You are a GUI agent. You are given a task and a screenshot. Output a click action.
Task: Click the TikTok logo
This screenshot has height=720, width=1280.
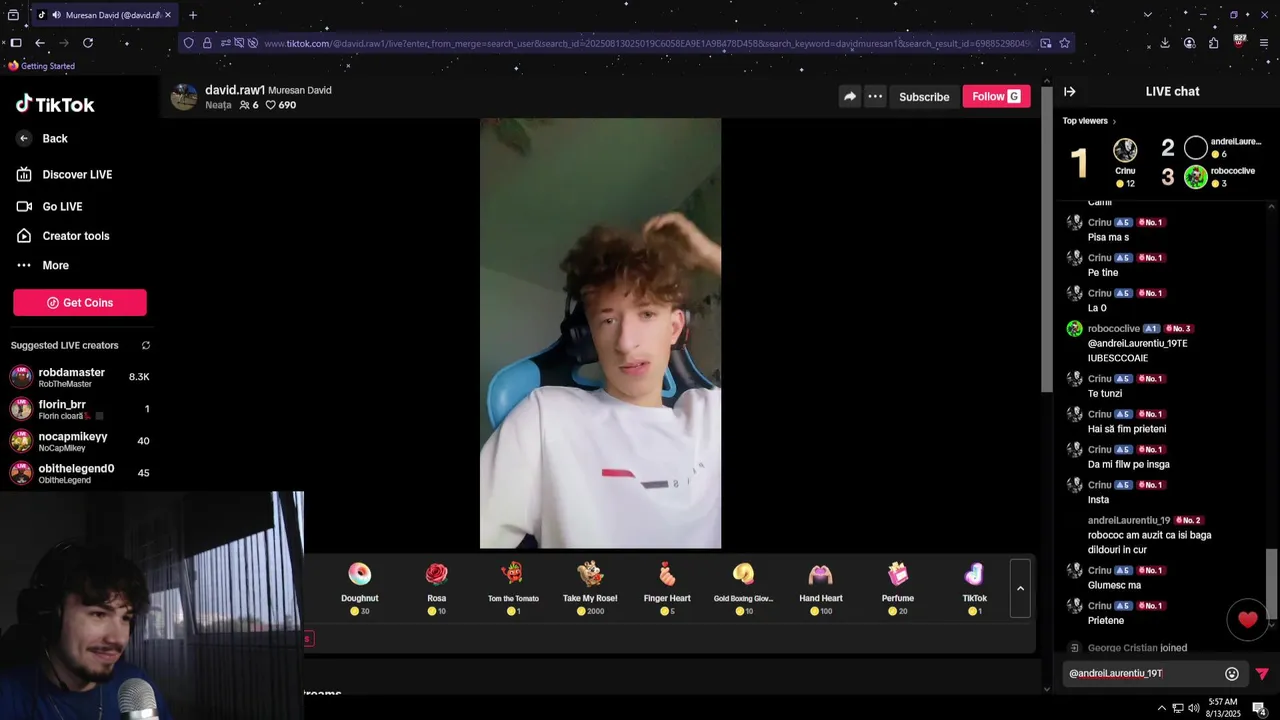point(55,104)
